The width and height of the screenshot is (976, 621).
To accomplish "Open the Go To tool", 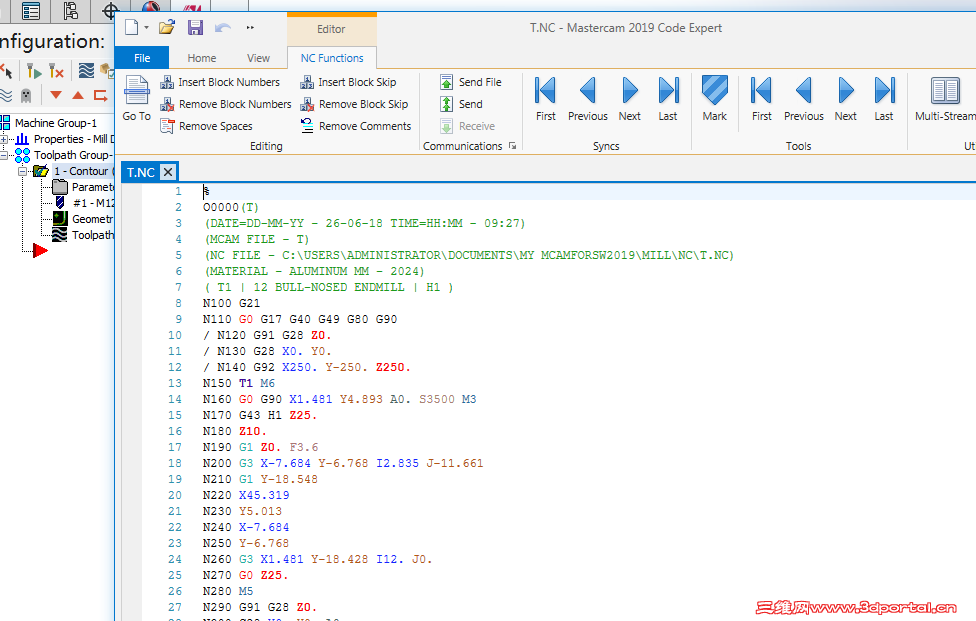I will tap(136, 98).
